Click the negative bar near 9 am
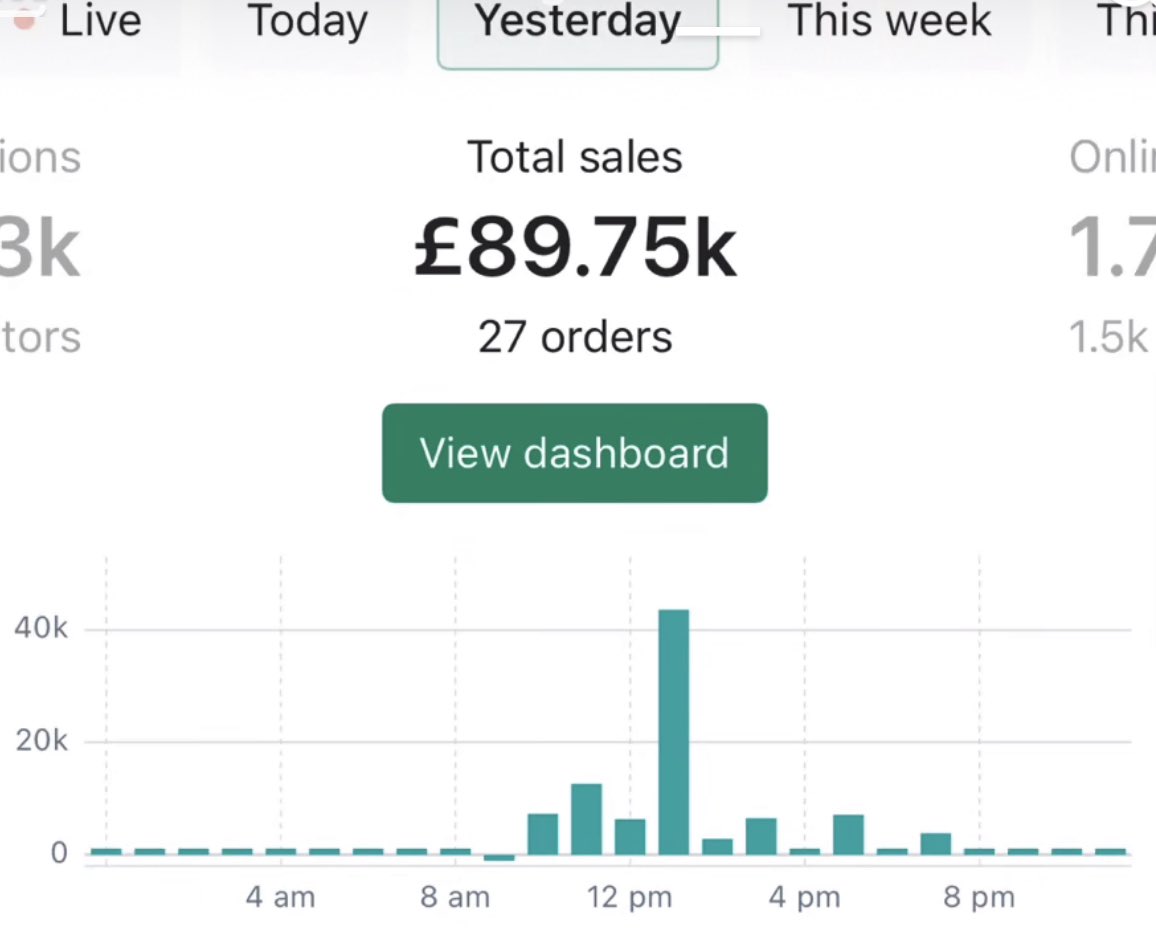Screen dimensions: 1156x928 click(499, 857)
